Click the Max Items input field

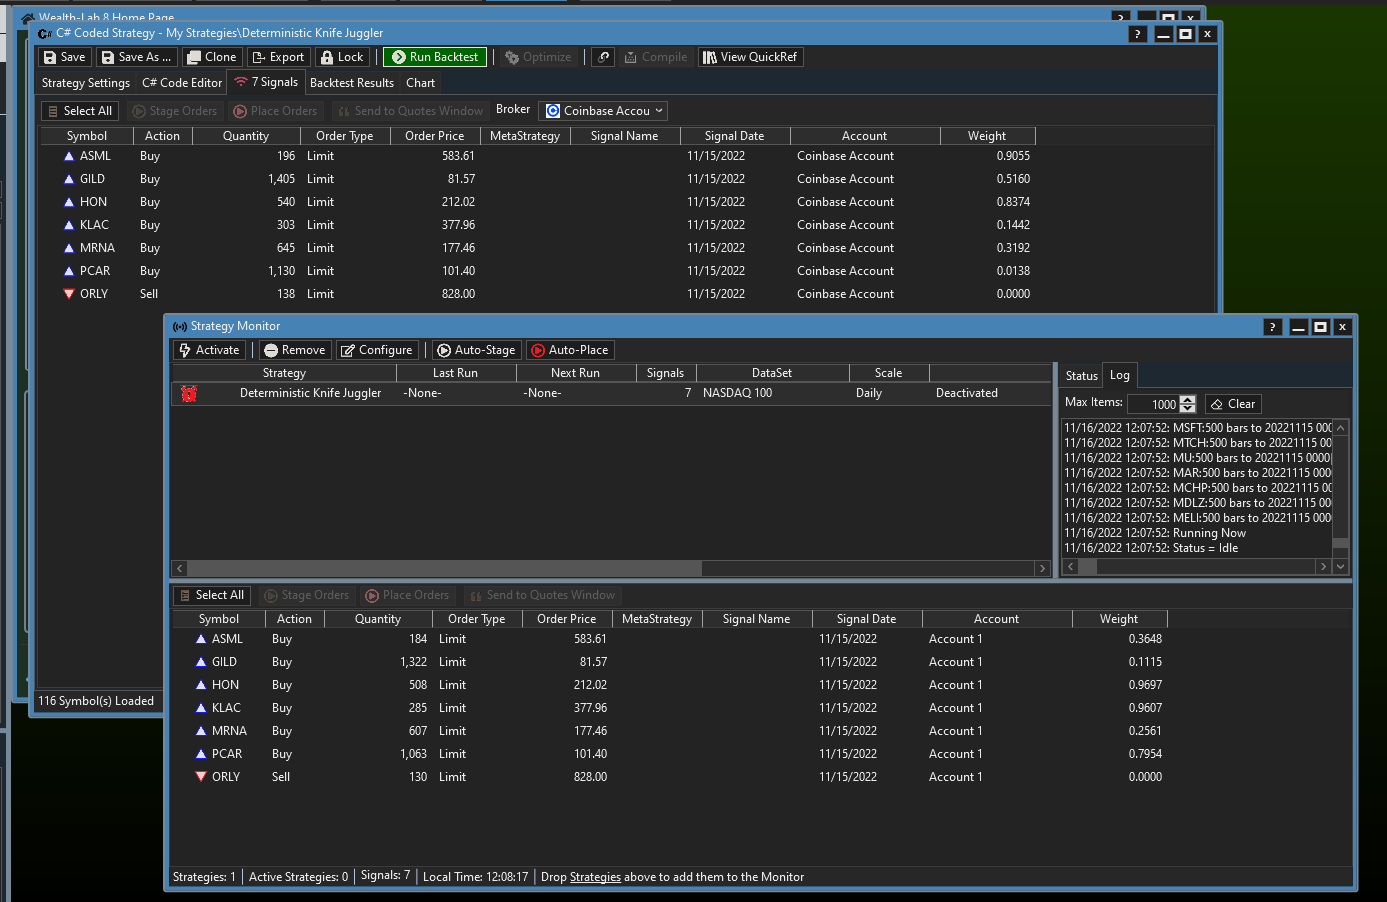[1152, 404]
